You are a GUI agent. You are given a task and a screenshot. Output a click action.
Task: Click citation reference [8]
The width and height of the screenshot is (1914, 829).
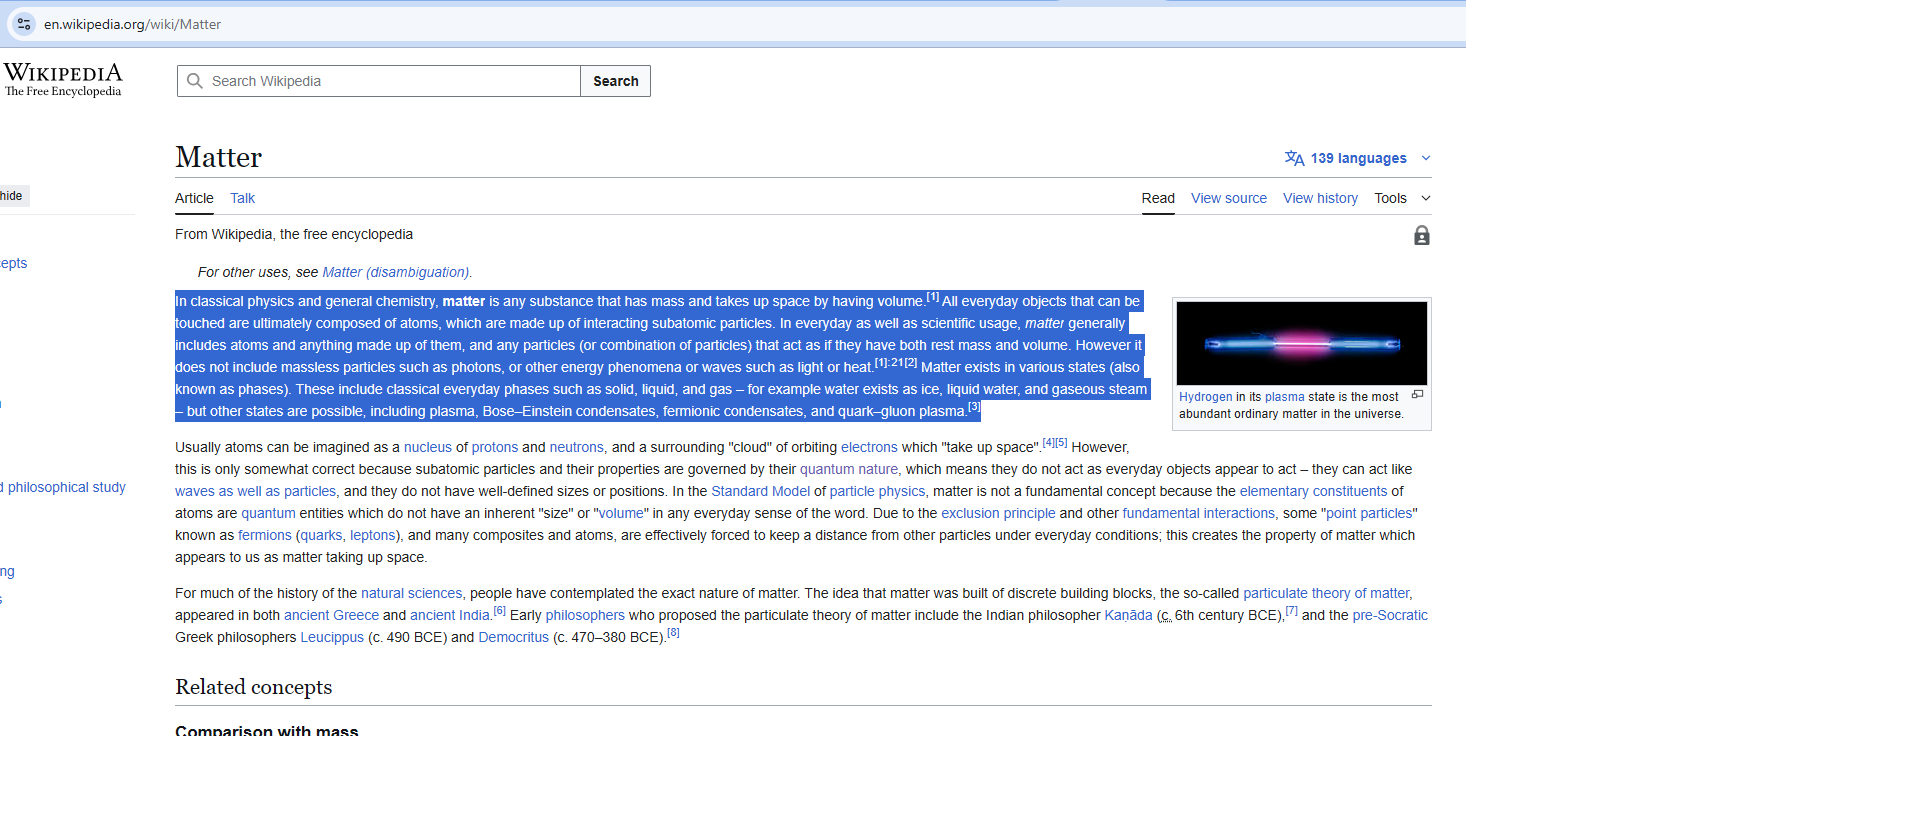[673, 633]
